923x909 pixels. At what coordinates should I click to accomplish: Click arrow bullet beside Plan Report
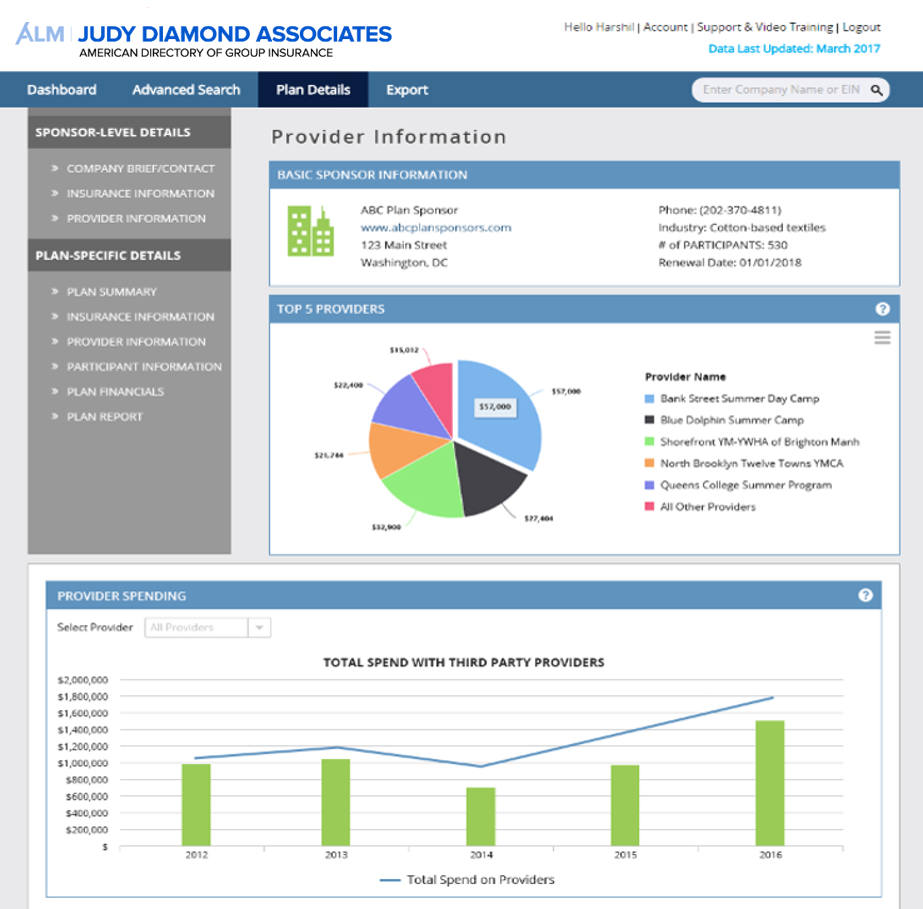click(55, 416)
